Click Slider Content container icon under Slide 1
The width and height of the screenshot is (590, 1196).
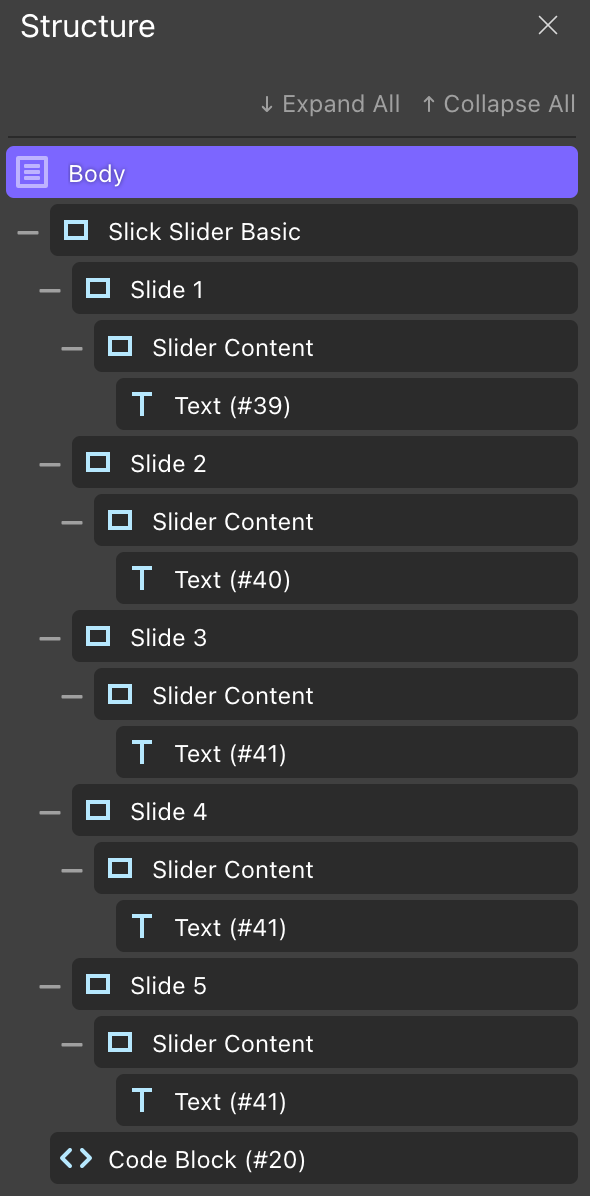click(120, 345)
